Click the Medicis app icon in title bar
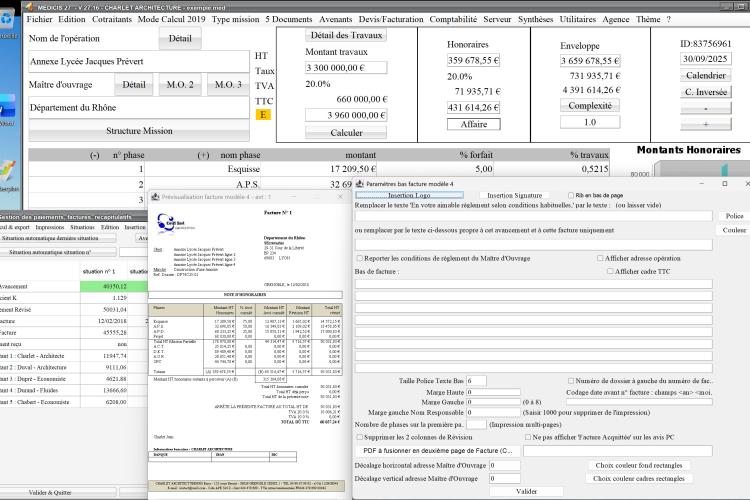The width and height of the screenshot is (750, 500). (x=29, y=7)
